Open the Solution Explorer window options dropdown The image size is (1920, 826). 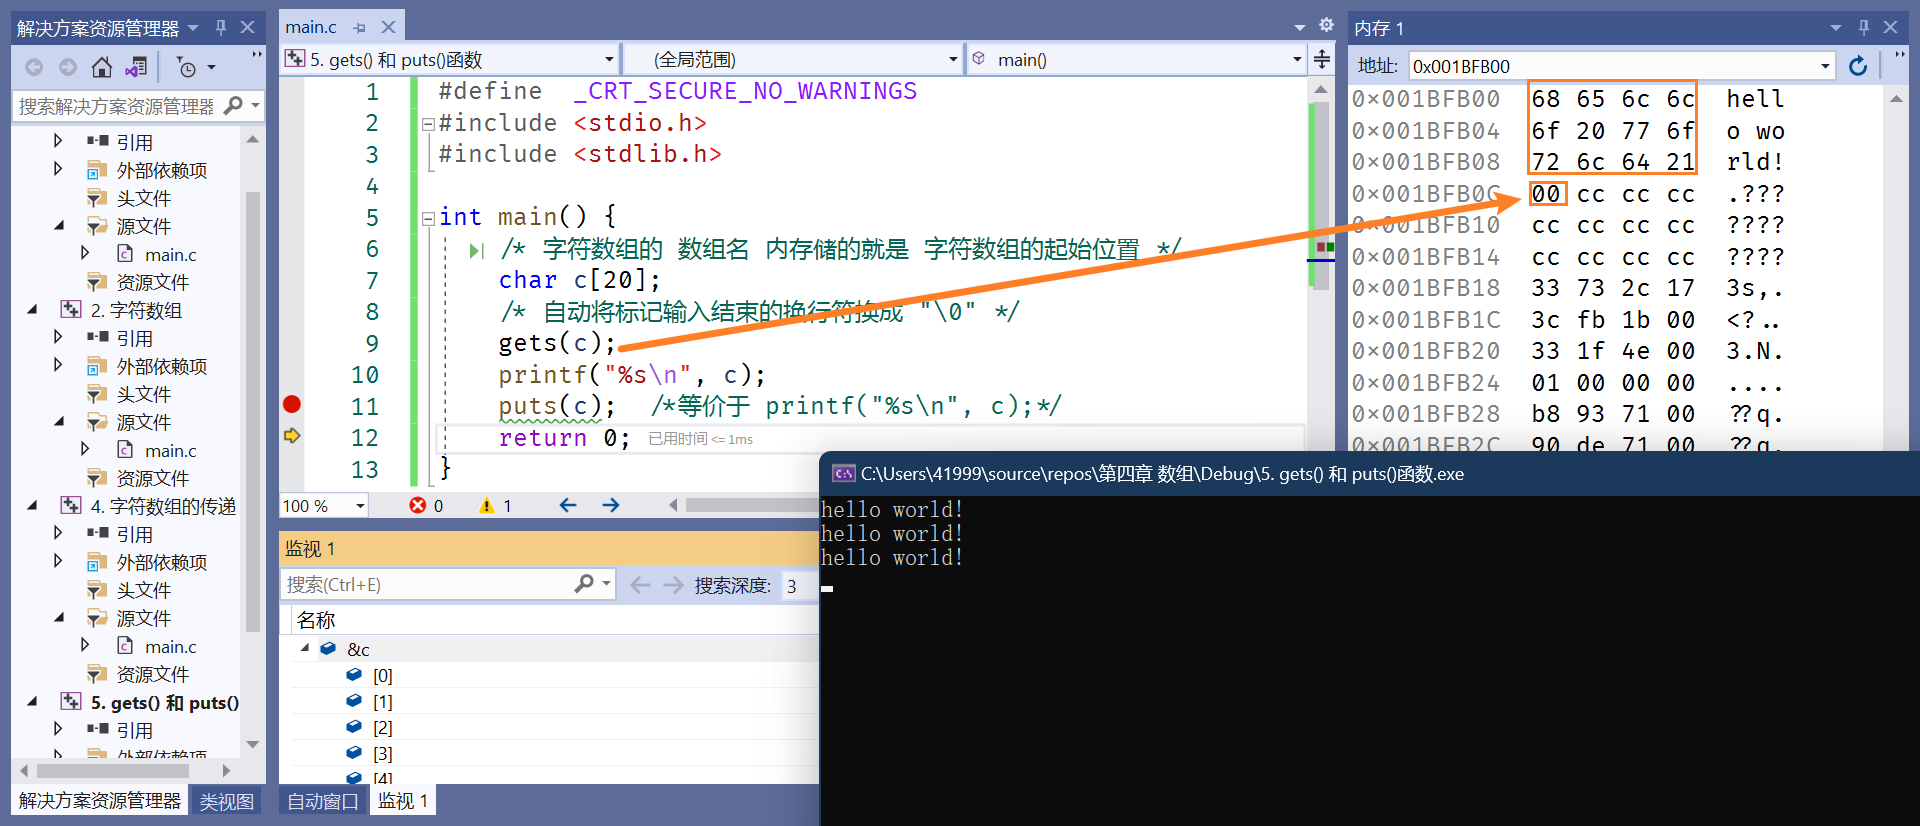[193, 27]
